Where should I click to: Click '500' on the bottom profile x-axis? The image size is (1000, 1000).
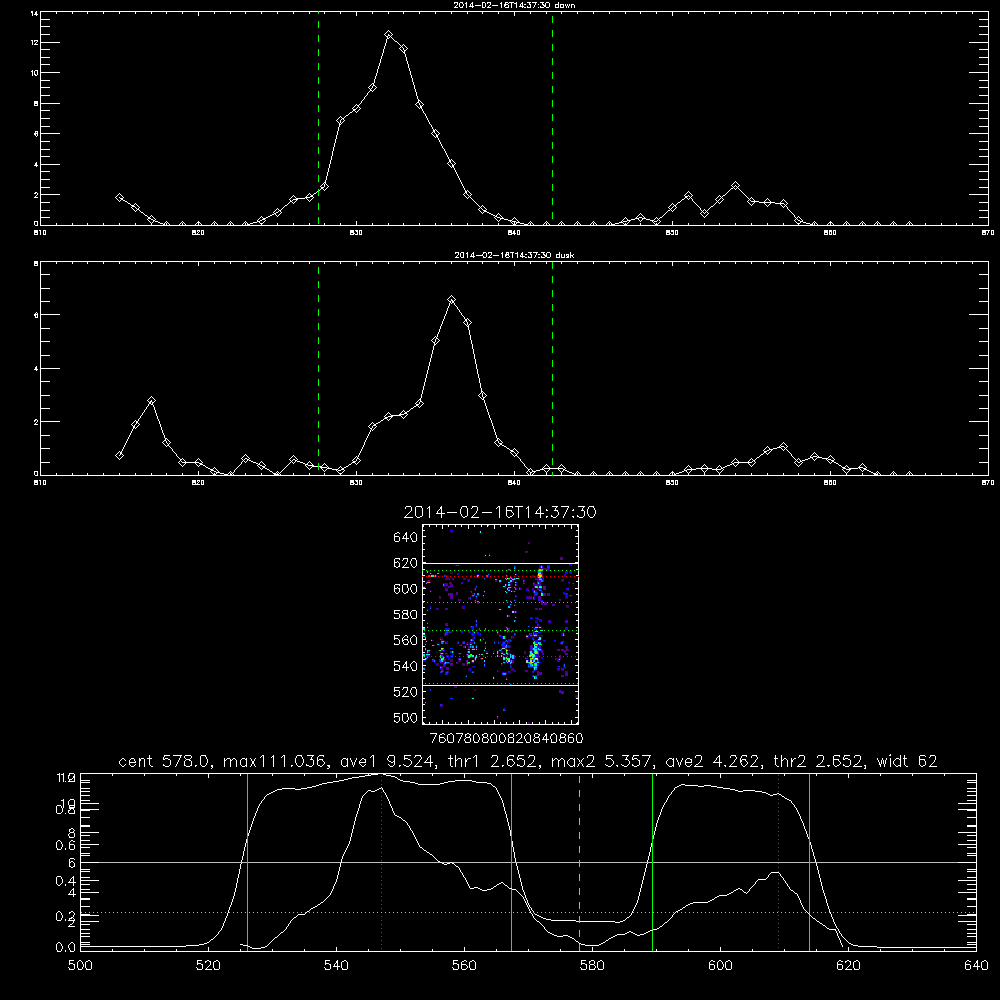80,966
